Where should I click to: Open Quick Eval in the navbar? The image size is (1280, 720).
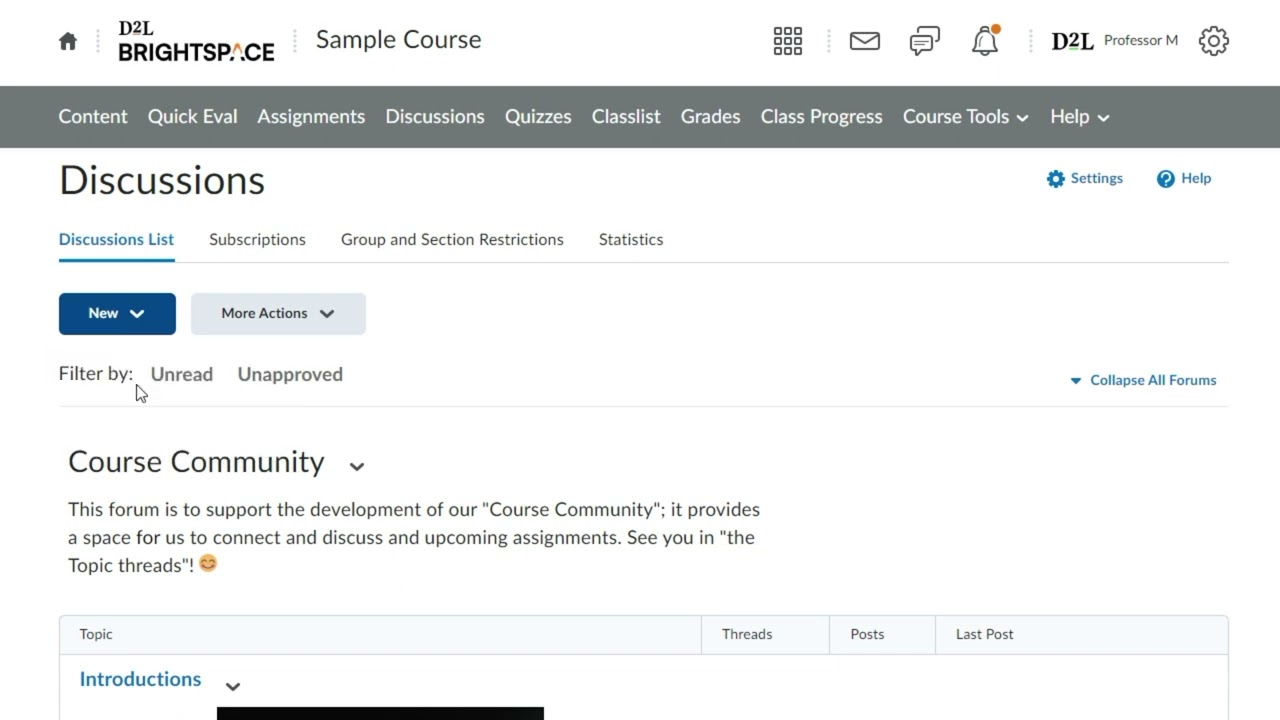[193, 116]
